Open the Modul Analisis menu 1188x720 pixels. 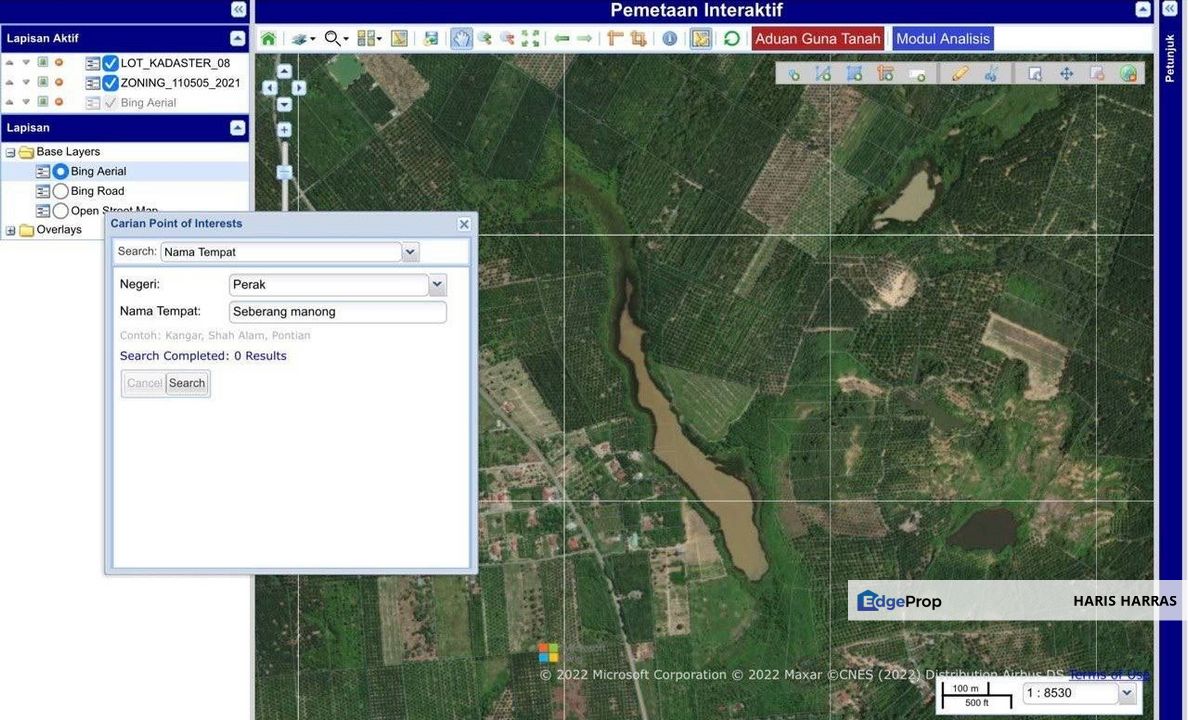coord(942,39)
